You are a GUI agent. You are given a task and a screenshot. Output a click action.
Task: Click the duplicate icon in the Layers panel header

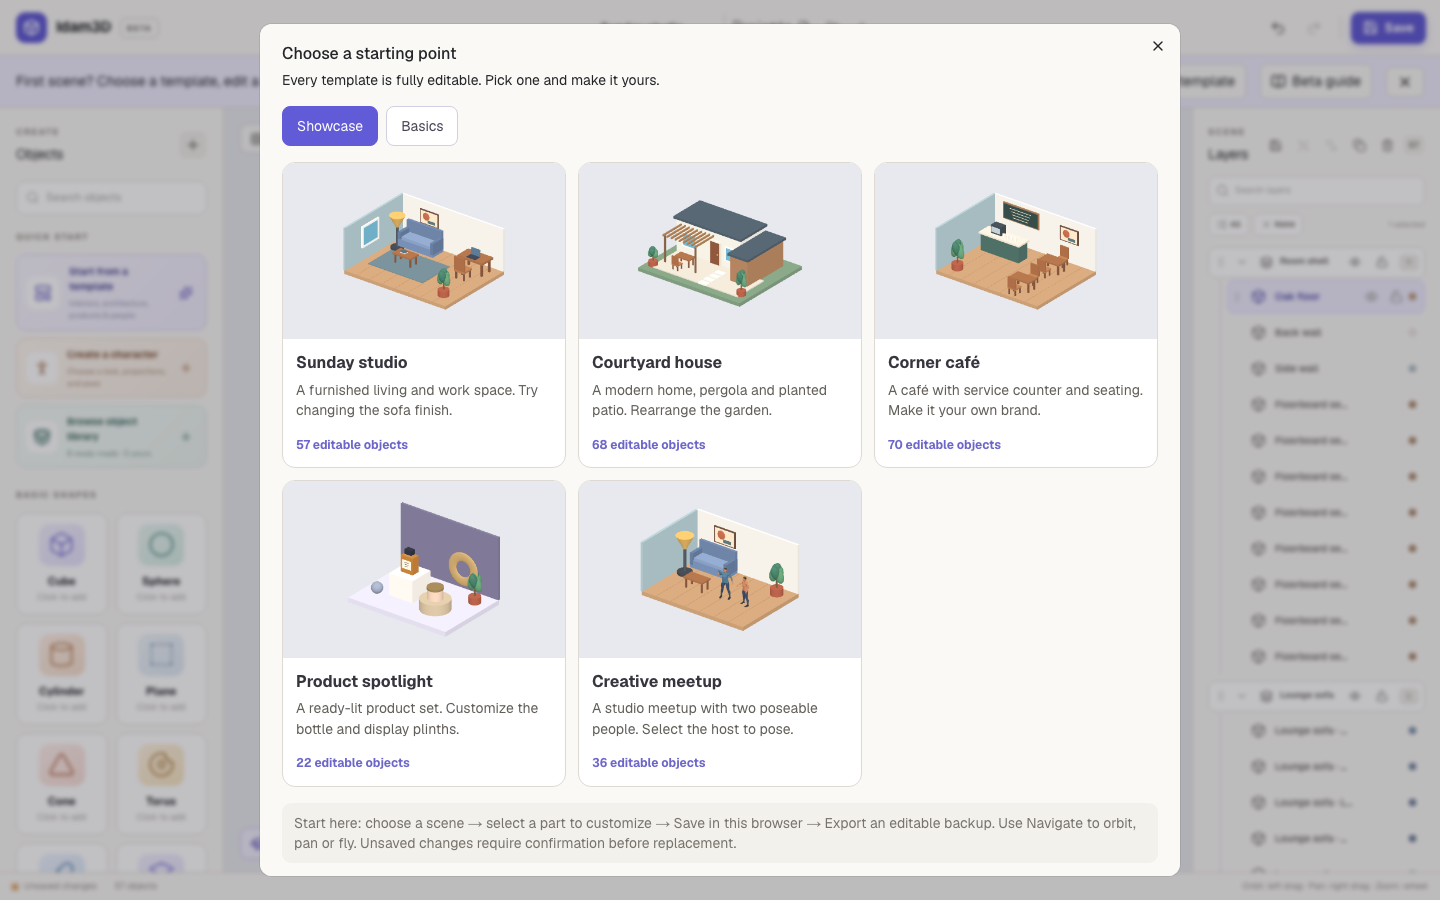tap(1359, 145)
